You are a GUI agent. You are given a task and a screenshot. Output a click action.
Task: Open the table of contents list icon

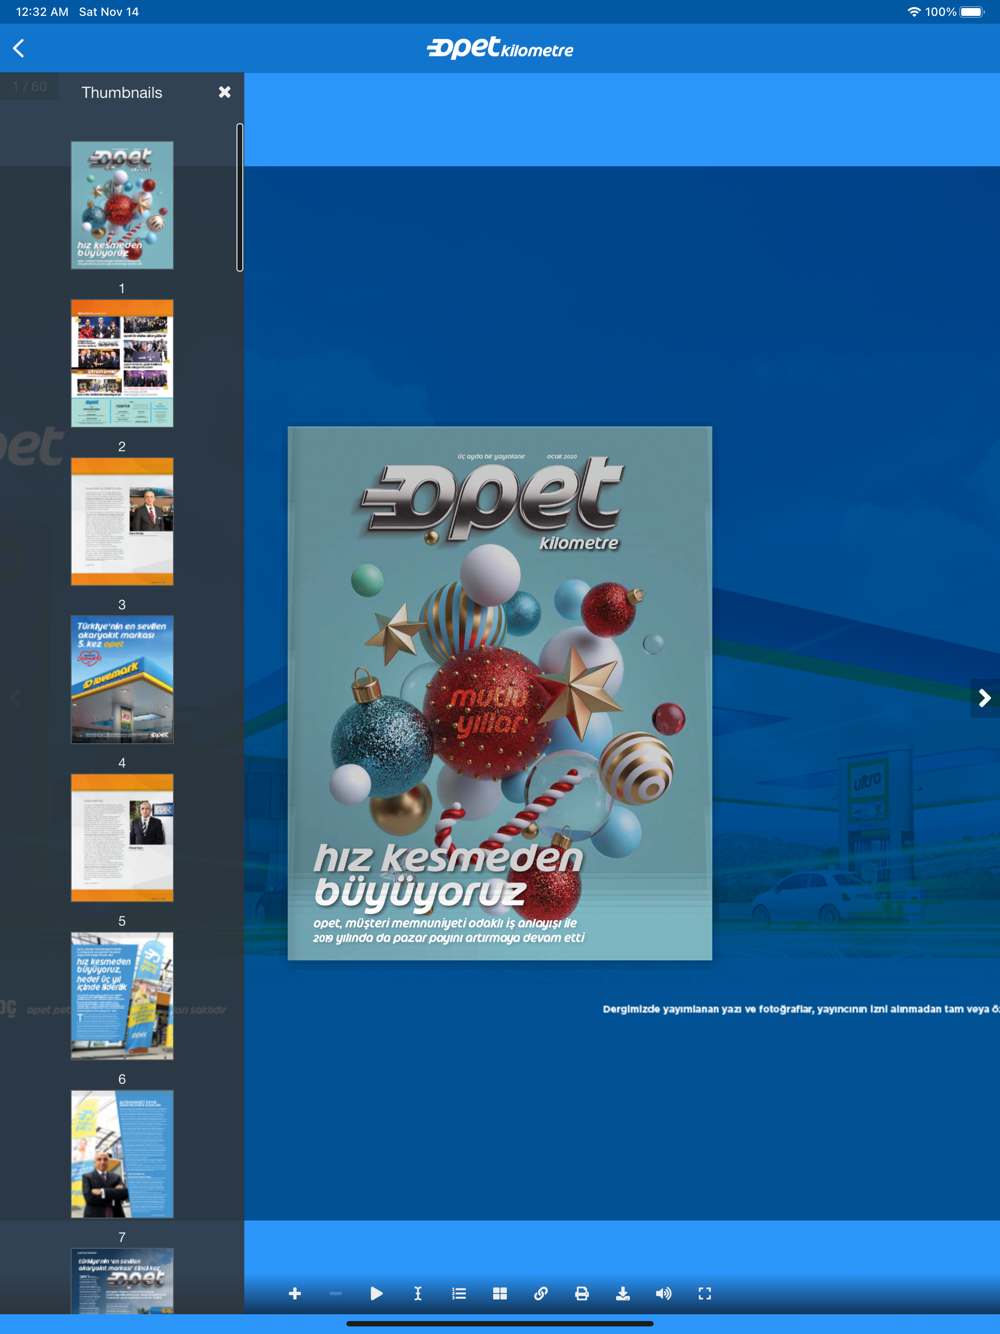[459, 1294]
